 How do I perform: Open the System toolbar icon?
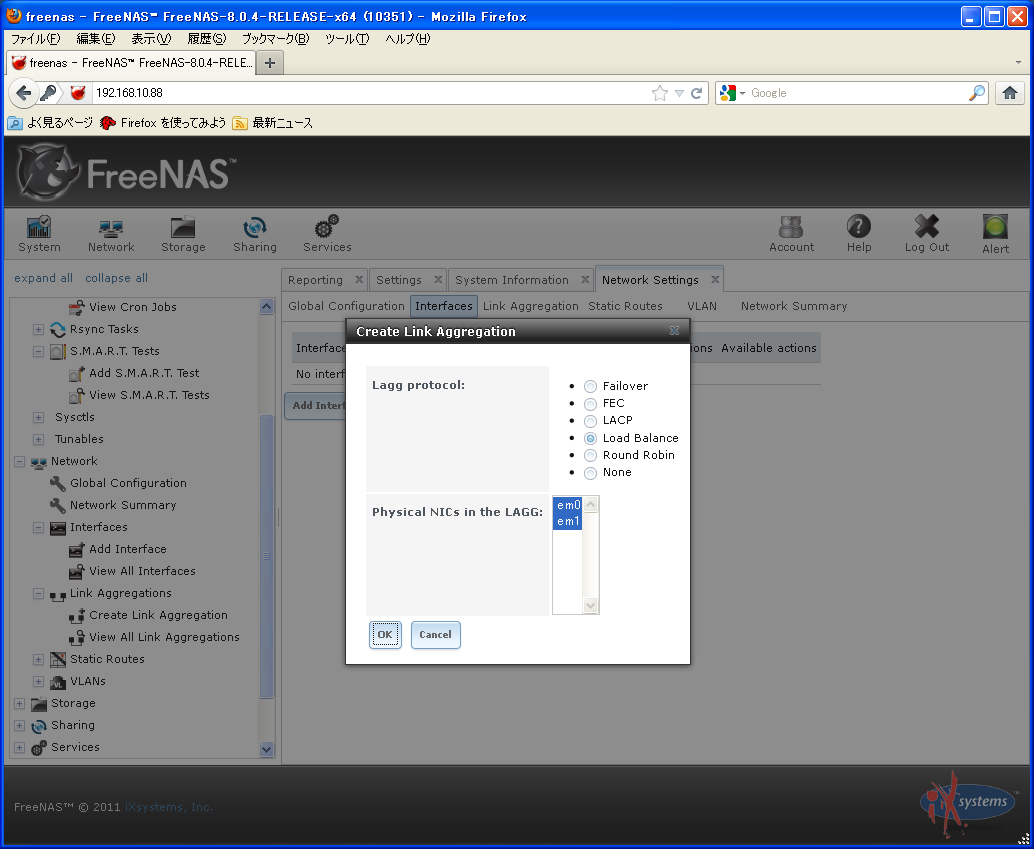pos(39,234)
